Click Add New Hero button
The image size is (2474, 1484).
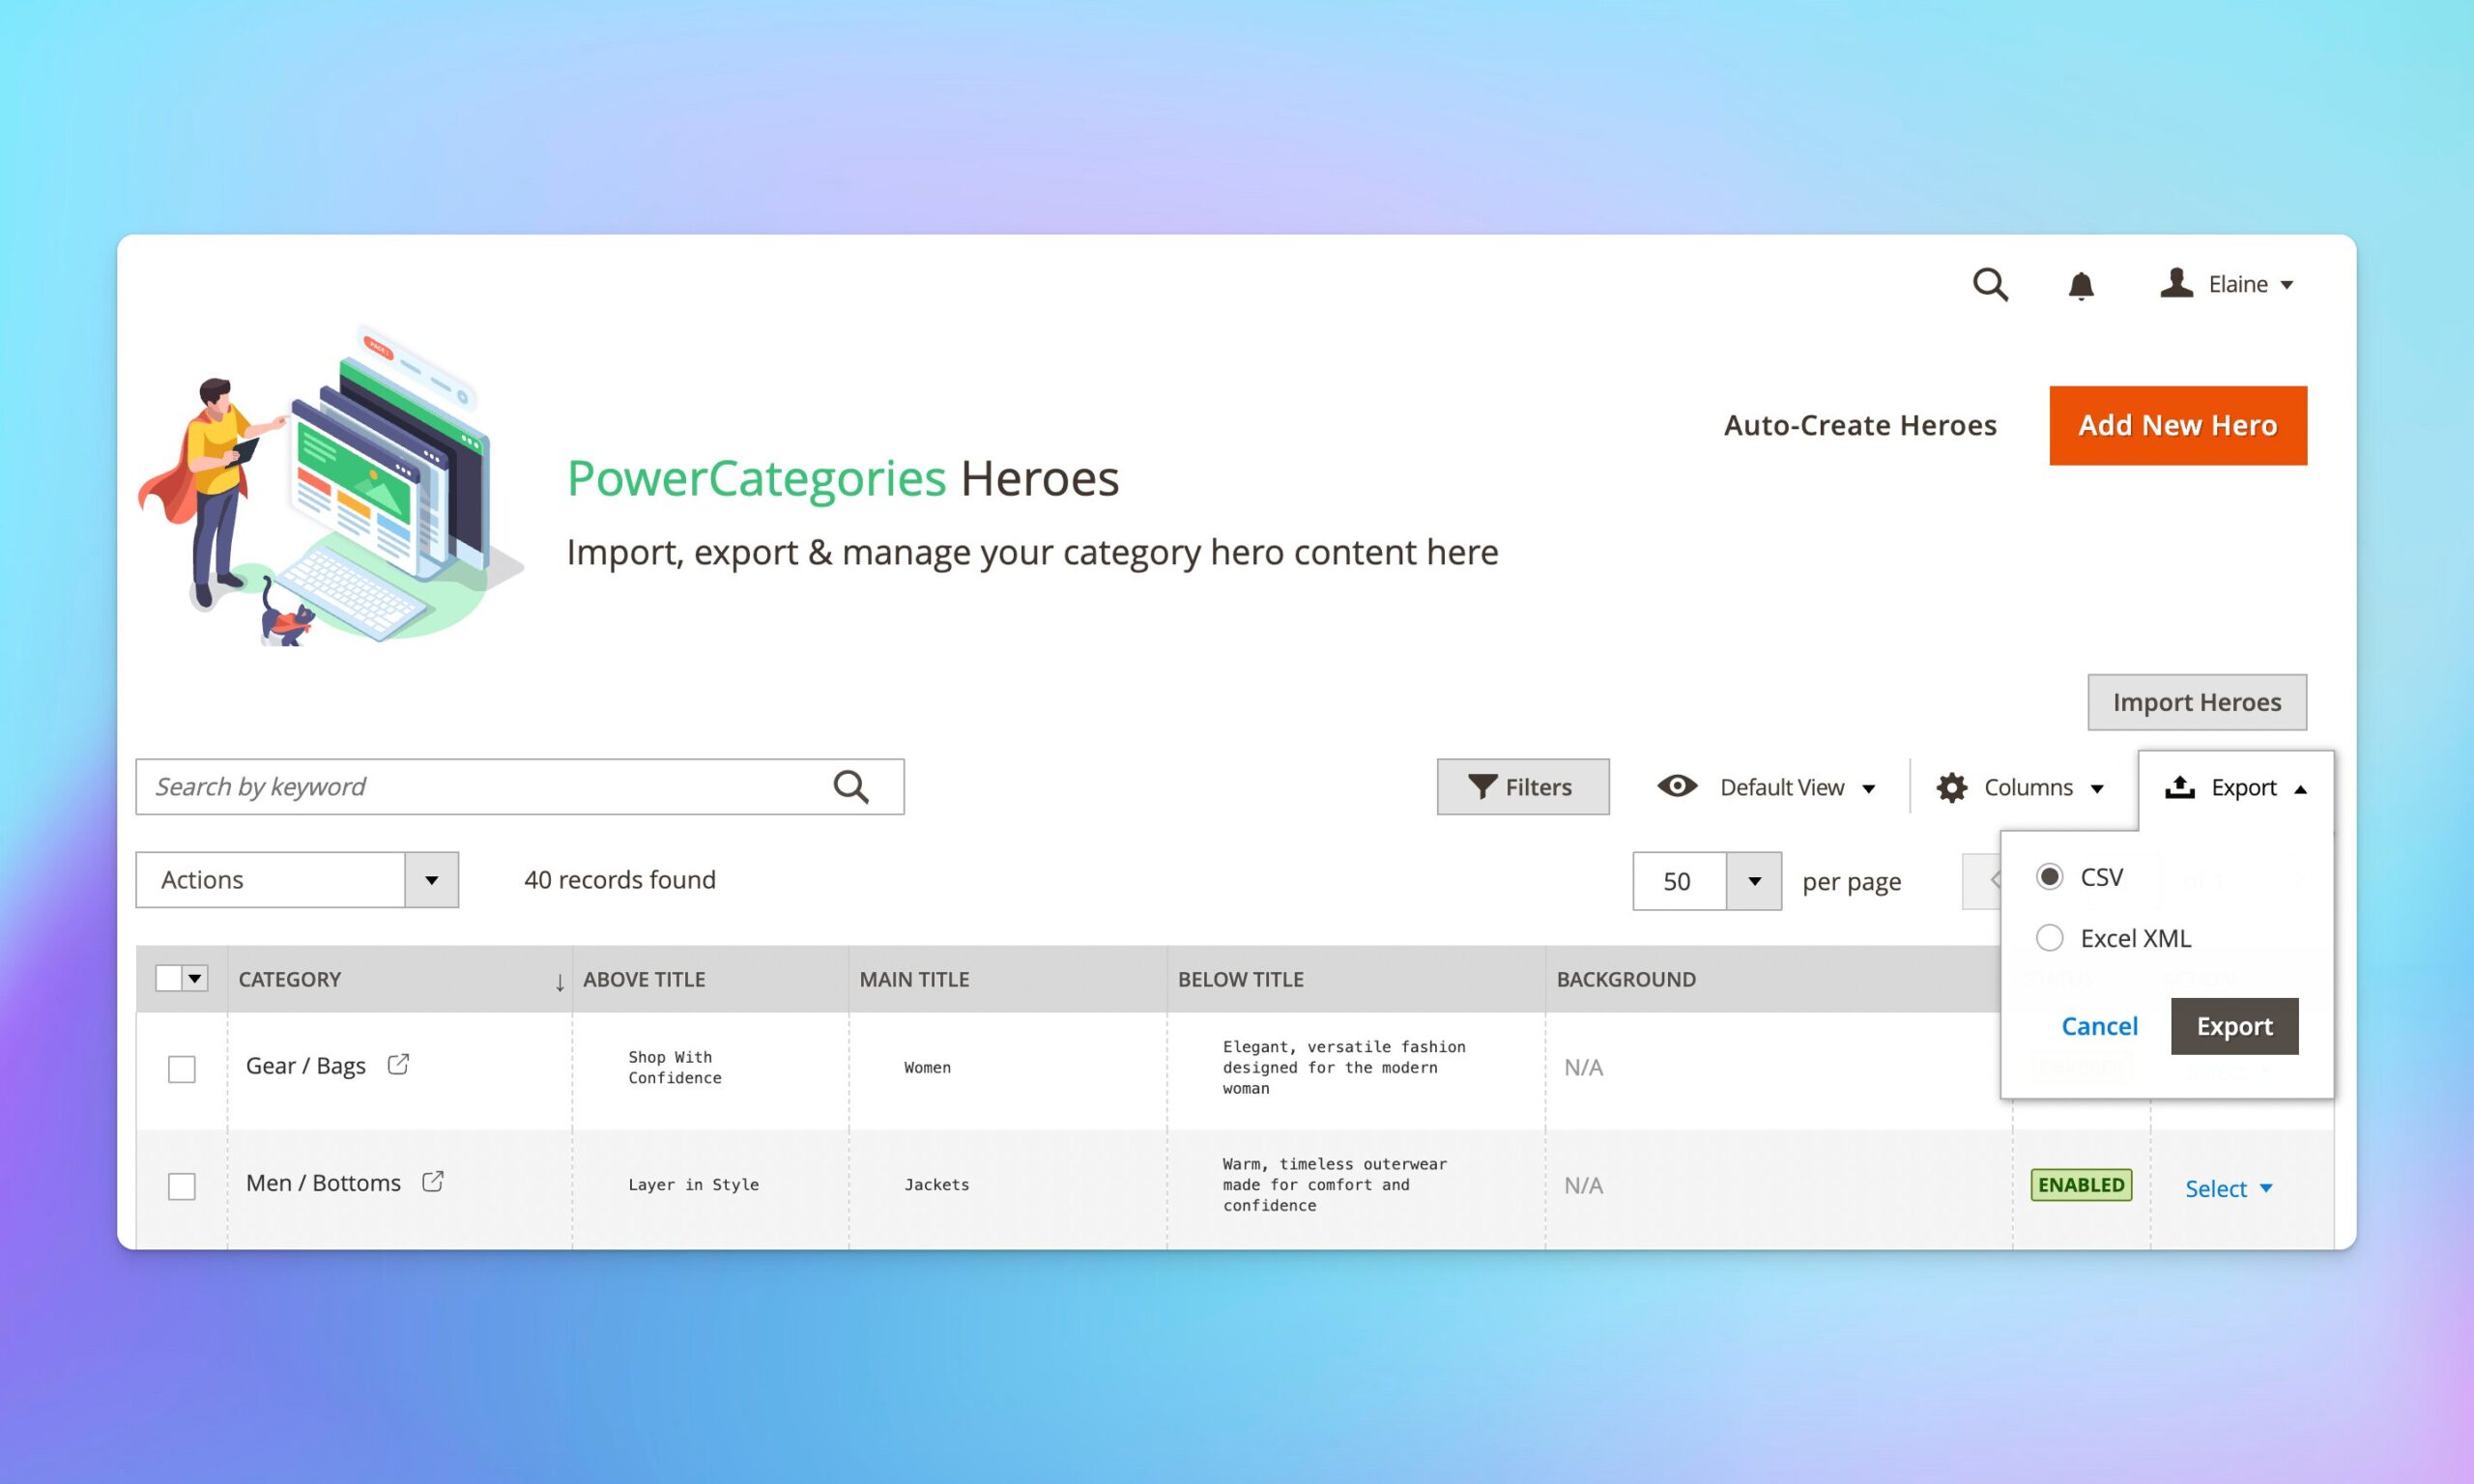2177,426
